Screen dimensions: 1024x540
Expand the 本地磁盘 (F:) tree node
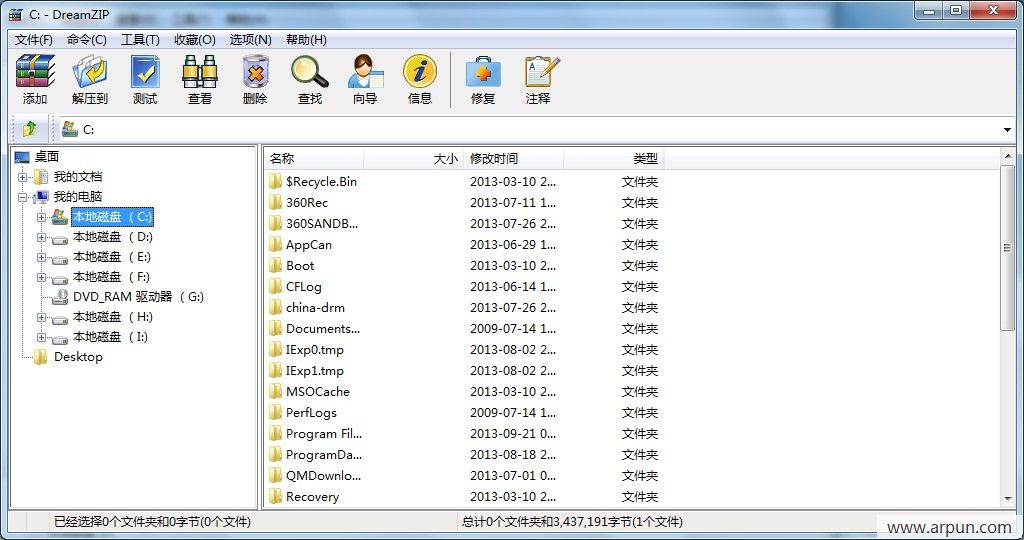41,277
